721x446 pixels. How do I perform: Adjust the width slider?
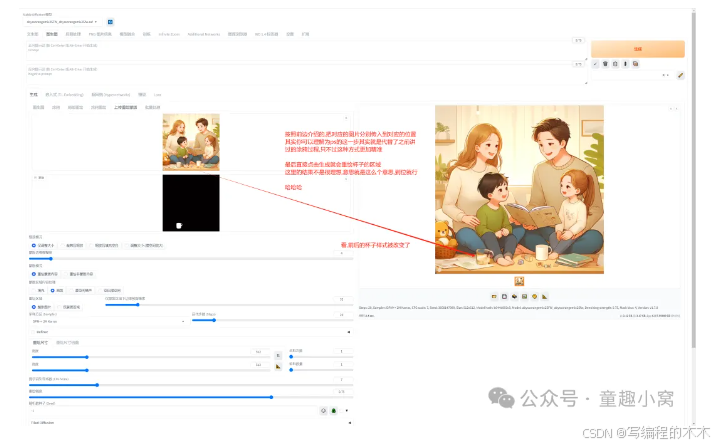(151, 357)
